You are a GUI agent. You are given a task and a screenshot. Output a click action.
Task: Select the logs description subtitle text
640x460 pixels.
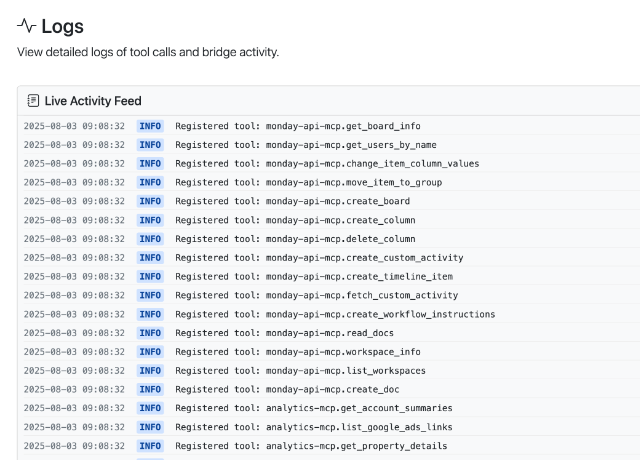point(148,52)
